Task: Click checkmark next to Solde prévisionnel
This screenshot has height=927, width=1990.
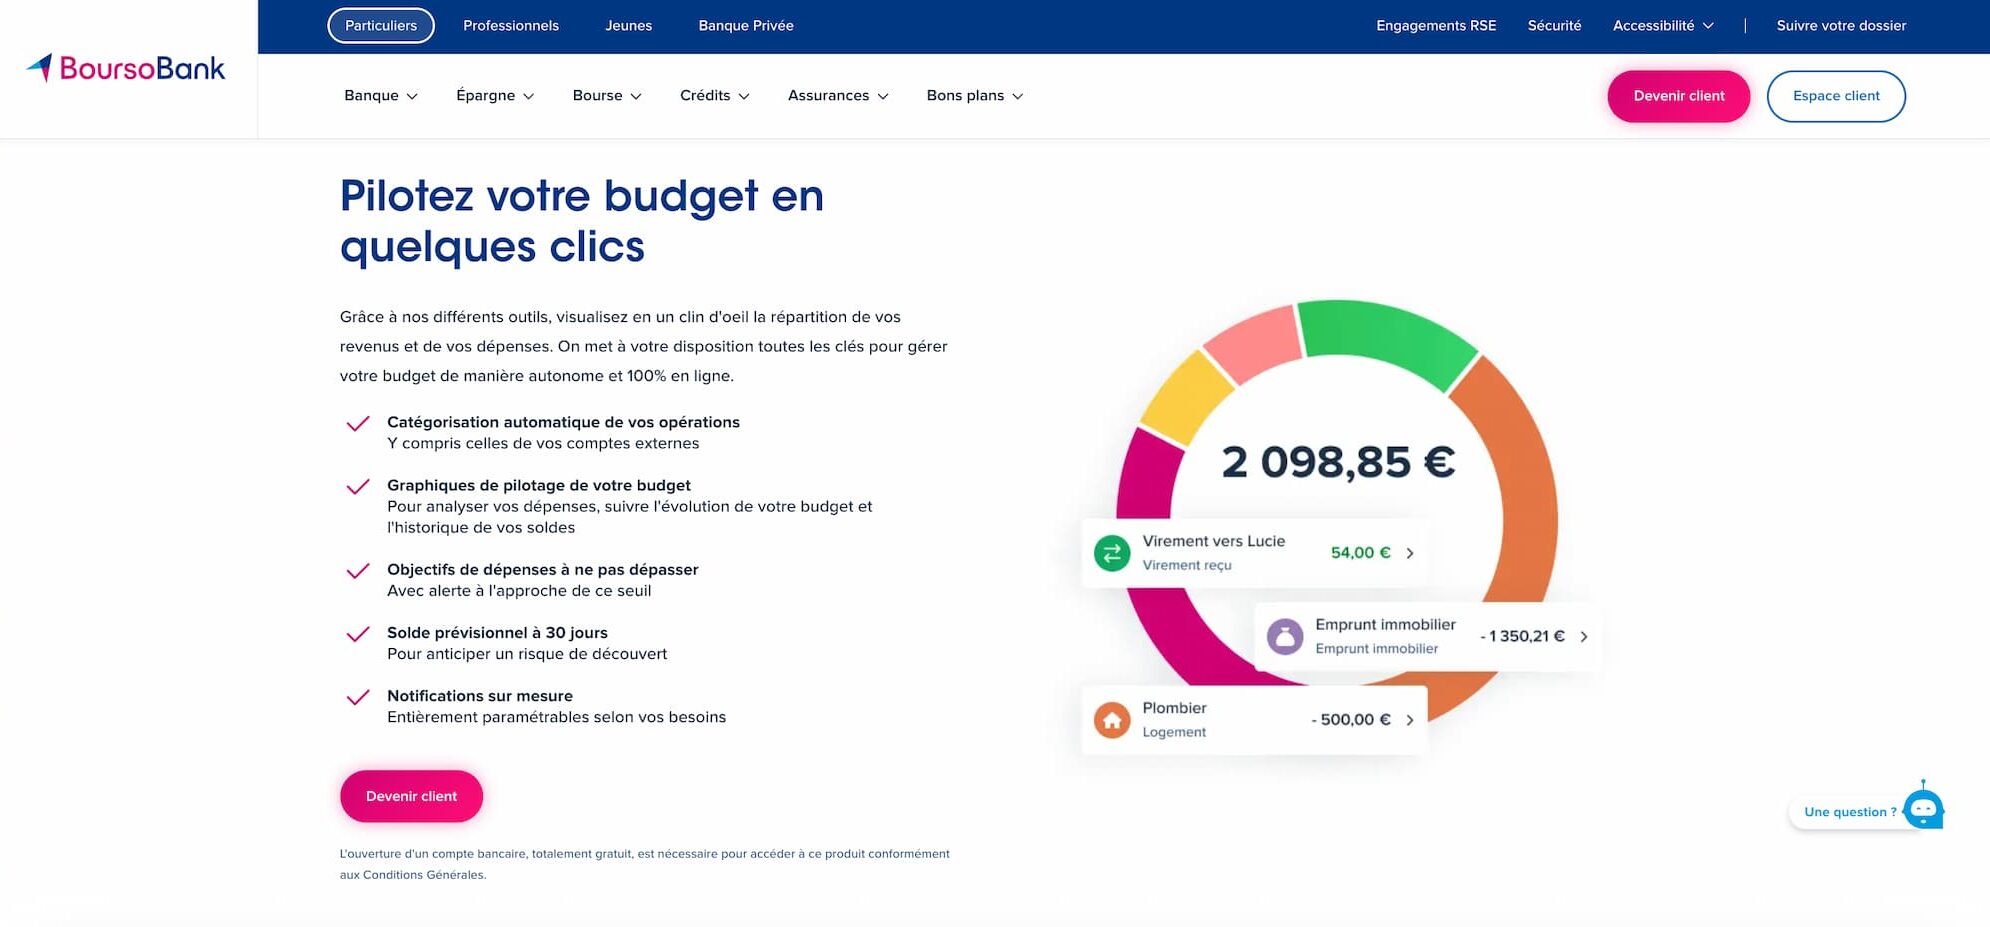Action: tap(358, 634)
